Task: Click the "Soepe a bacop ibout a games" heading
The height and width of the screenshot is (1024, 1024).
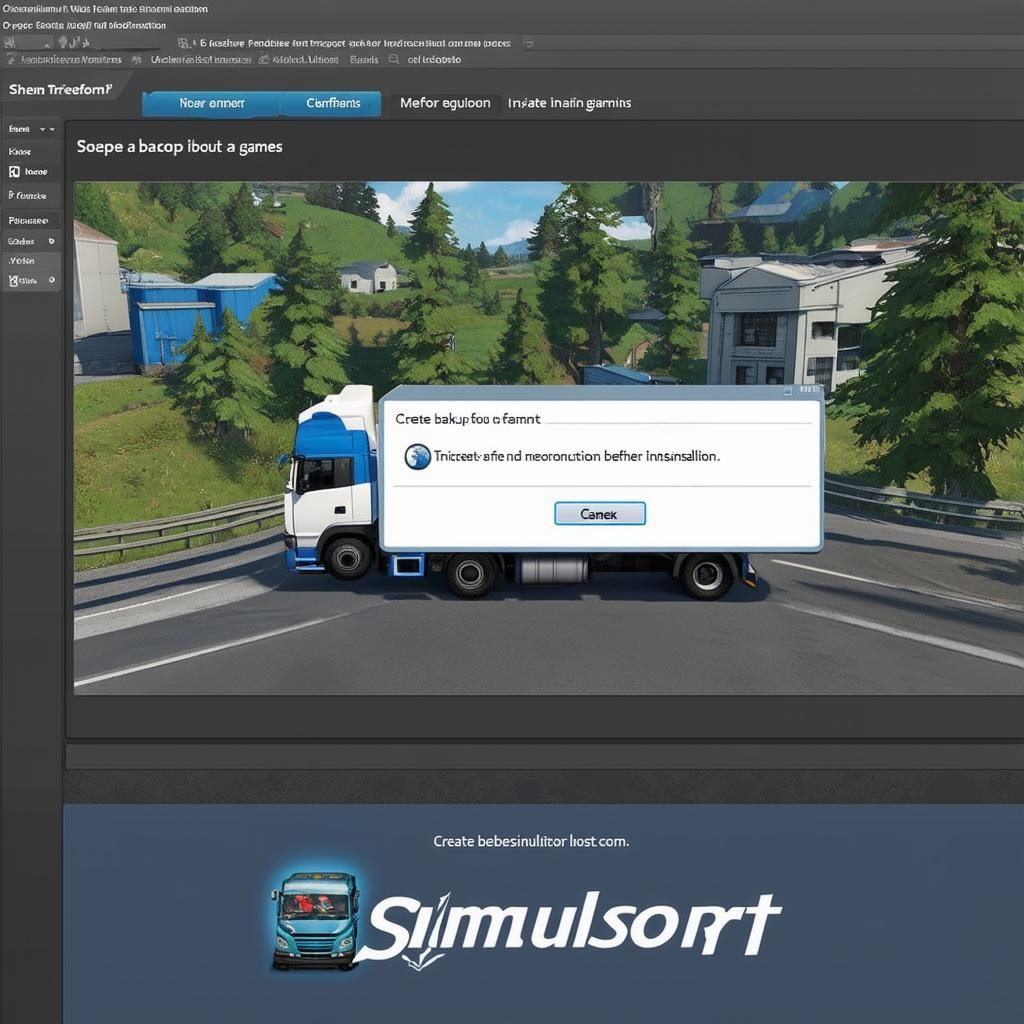Action: (180, 147)
